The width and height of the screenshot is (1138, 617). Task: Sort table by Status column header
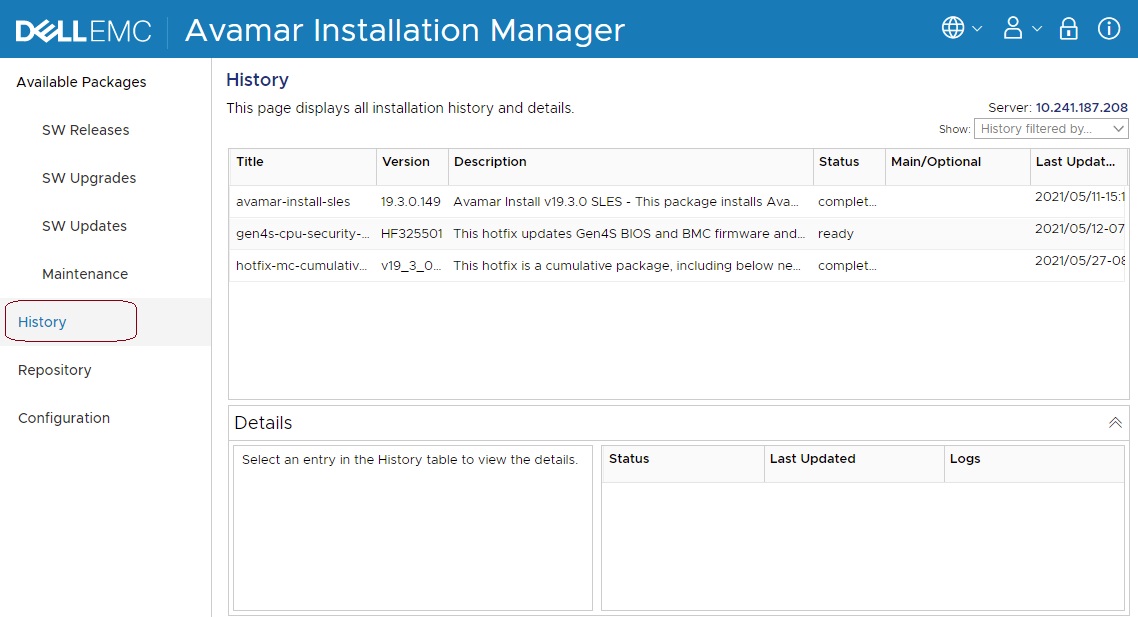point(839,162)
